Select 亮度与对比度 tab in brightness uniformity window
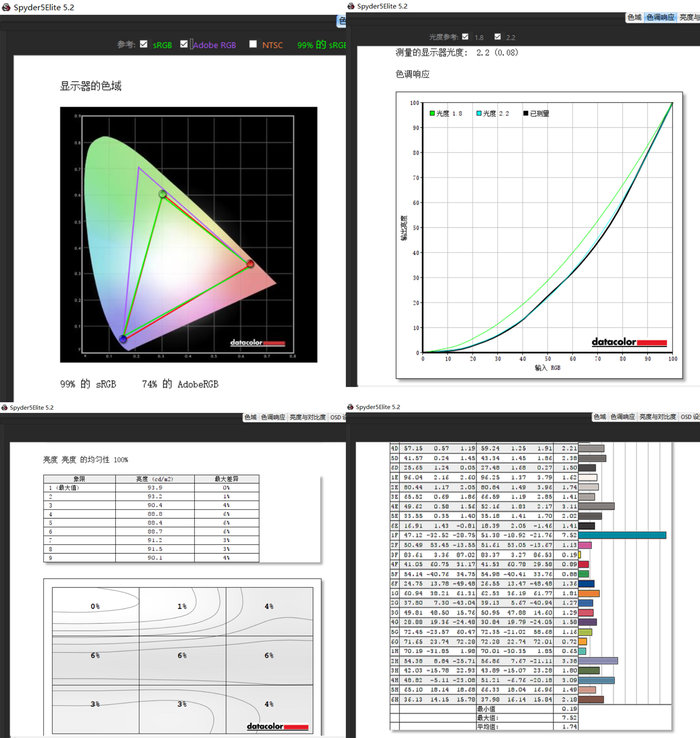Image resolution: width=700 pixels, height=738 pixels. coord(307,417)
